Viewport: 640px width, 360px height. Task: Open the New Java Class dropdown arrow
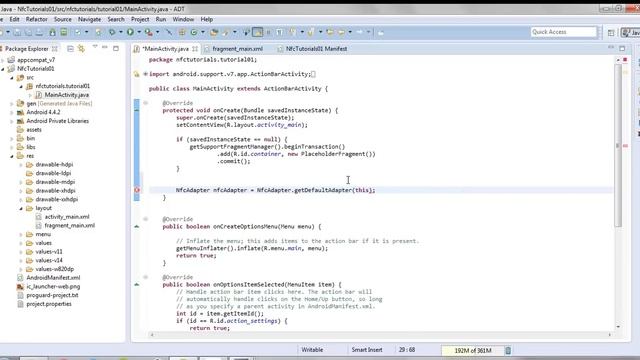pos(202,32)
